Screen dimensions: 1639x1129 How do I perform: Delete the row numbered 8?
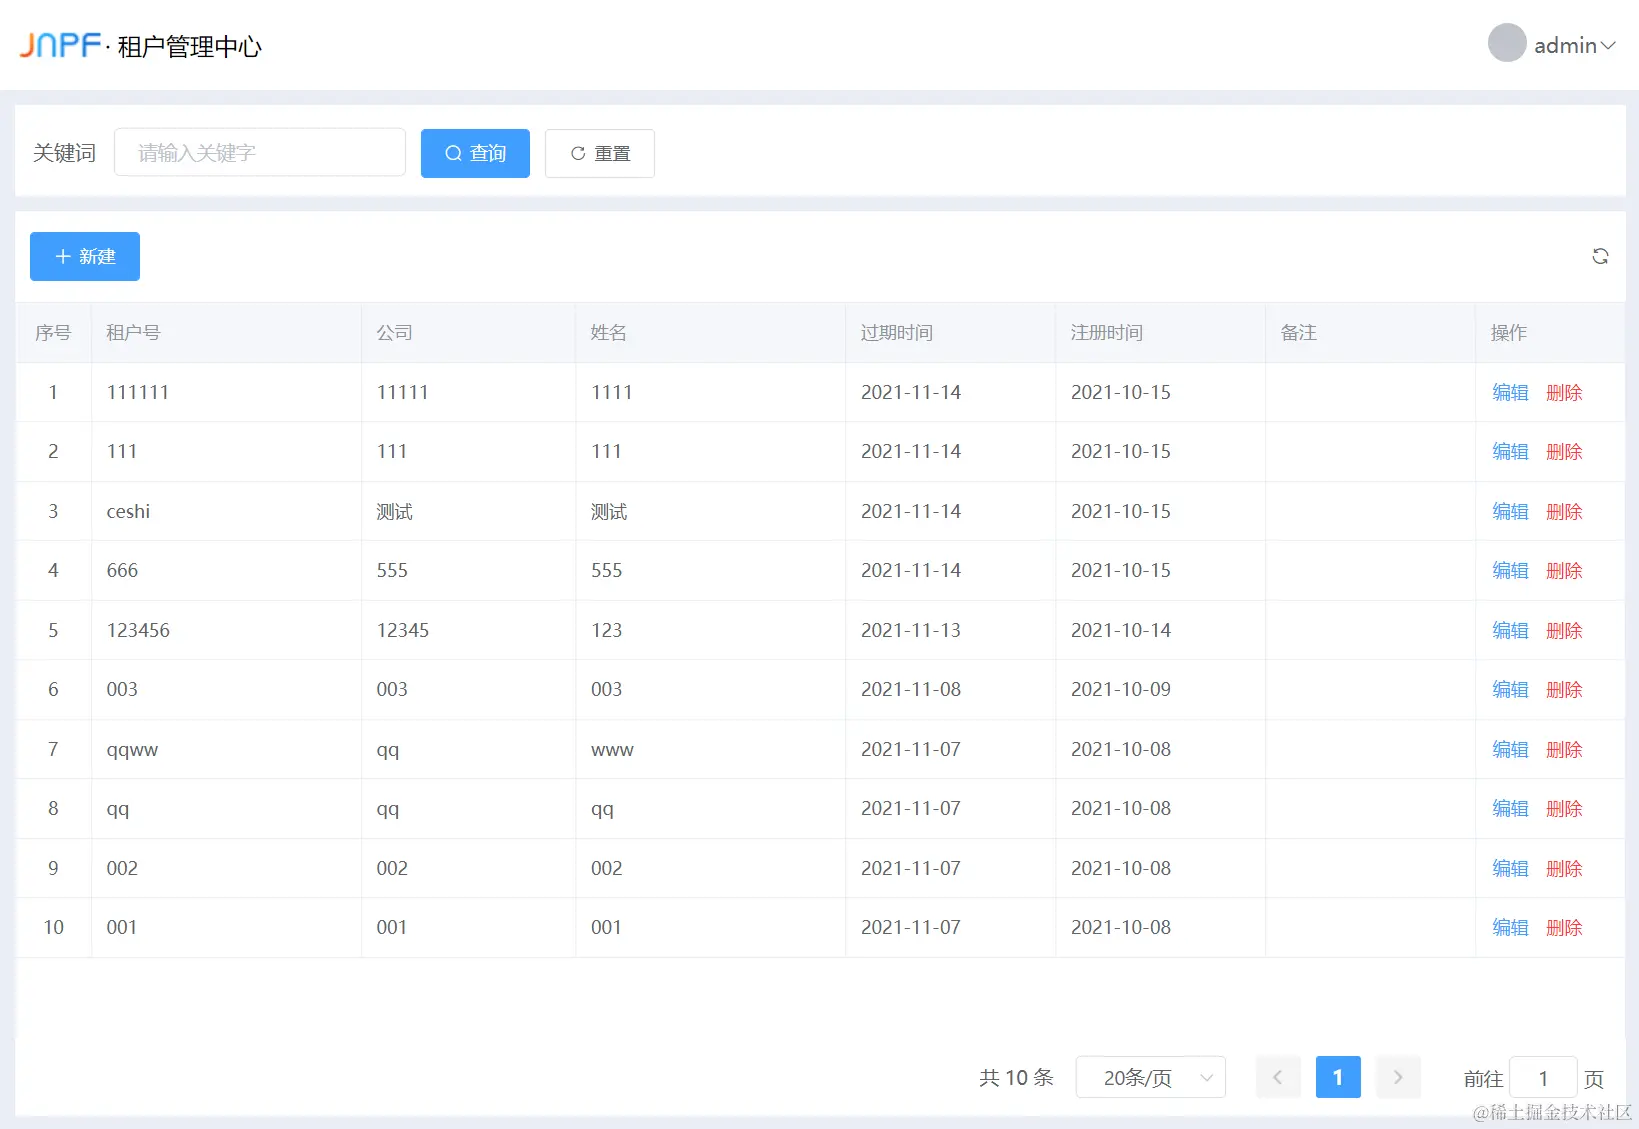1564,808
